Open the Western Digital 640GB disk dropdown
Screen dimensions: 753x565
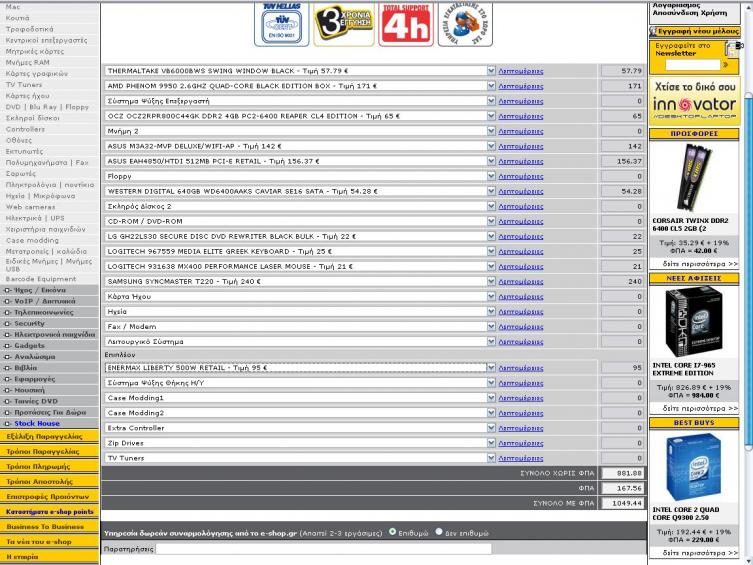pyautogui.click(x=491, y=191)
